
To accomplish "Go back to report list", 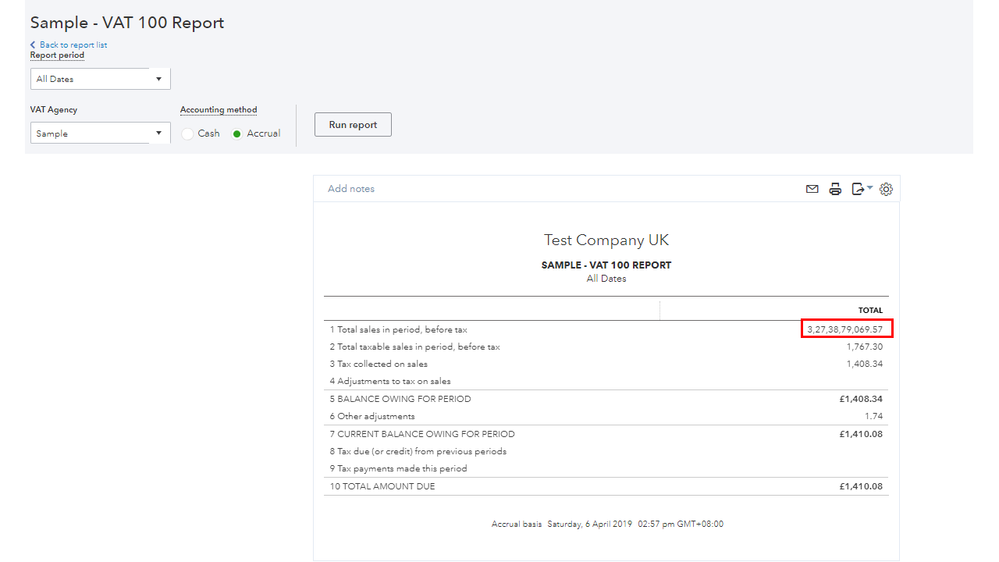I will [x=73, y=45].
